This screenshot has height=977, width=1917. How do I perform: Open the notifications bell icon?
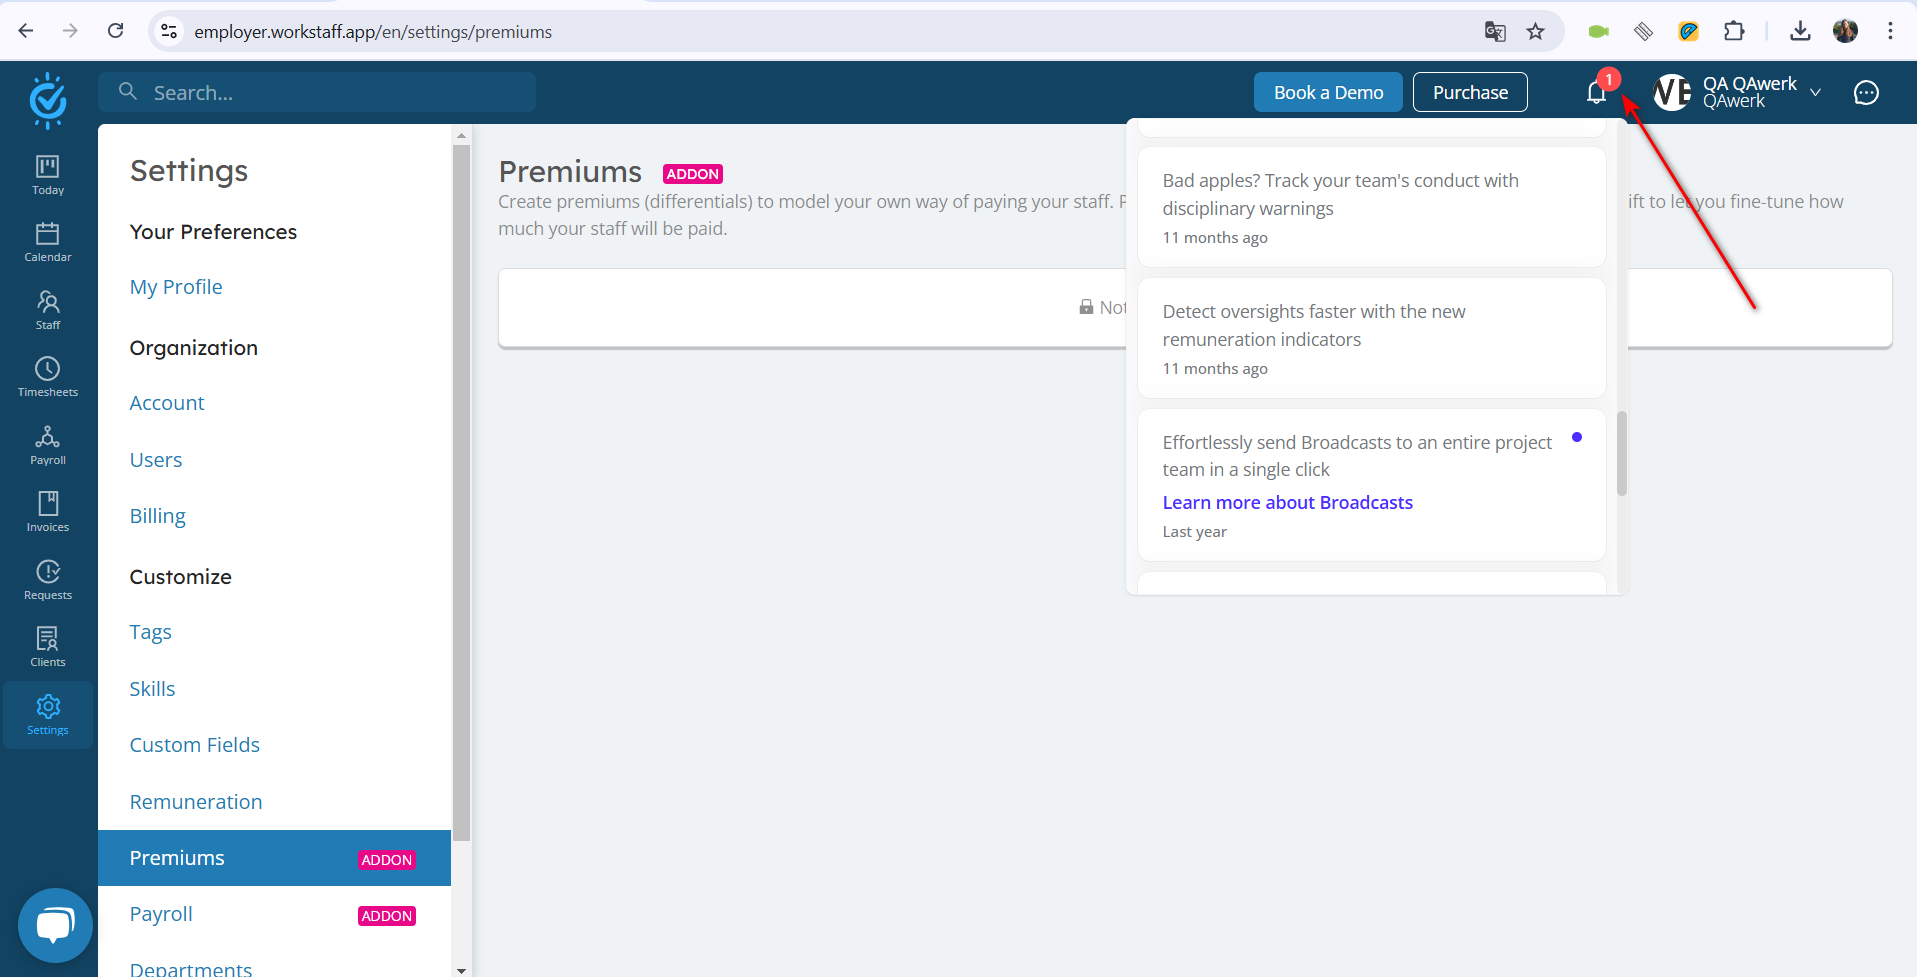click(1596, 93)
